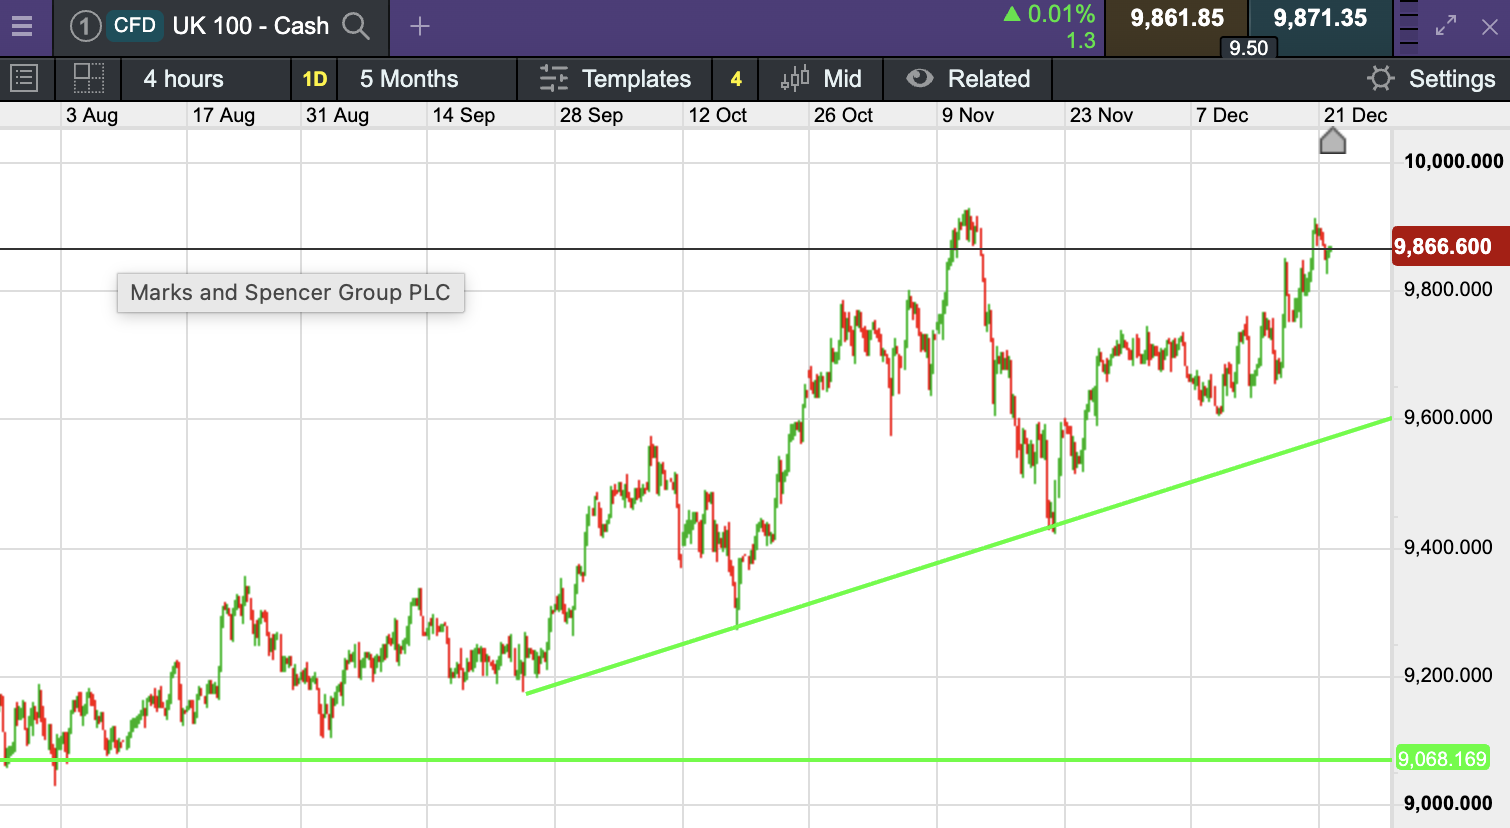Click the buy price 9,871.35 button
This screenshot has width=1510, height=828.
(x=1320, y=20)
